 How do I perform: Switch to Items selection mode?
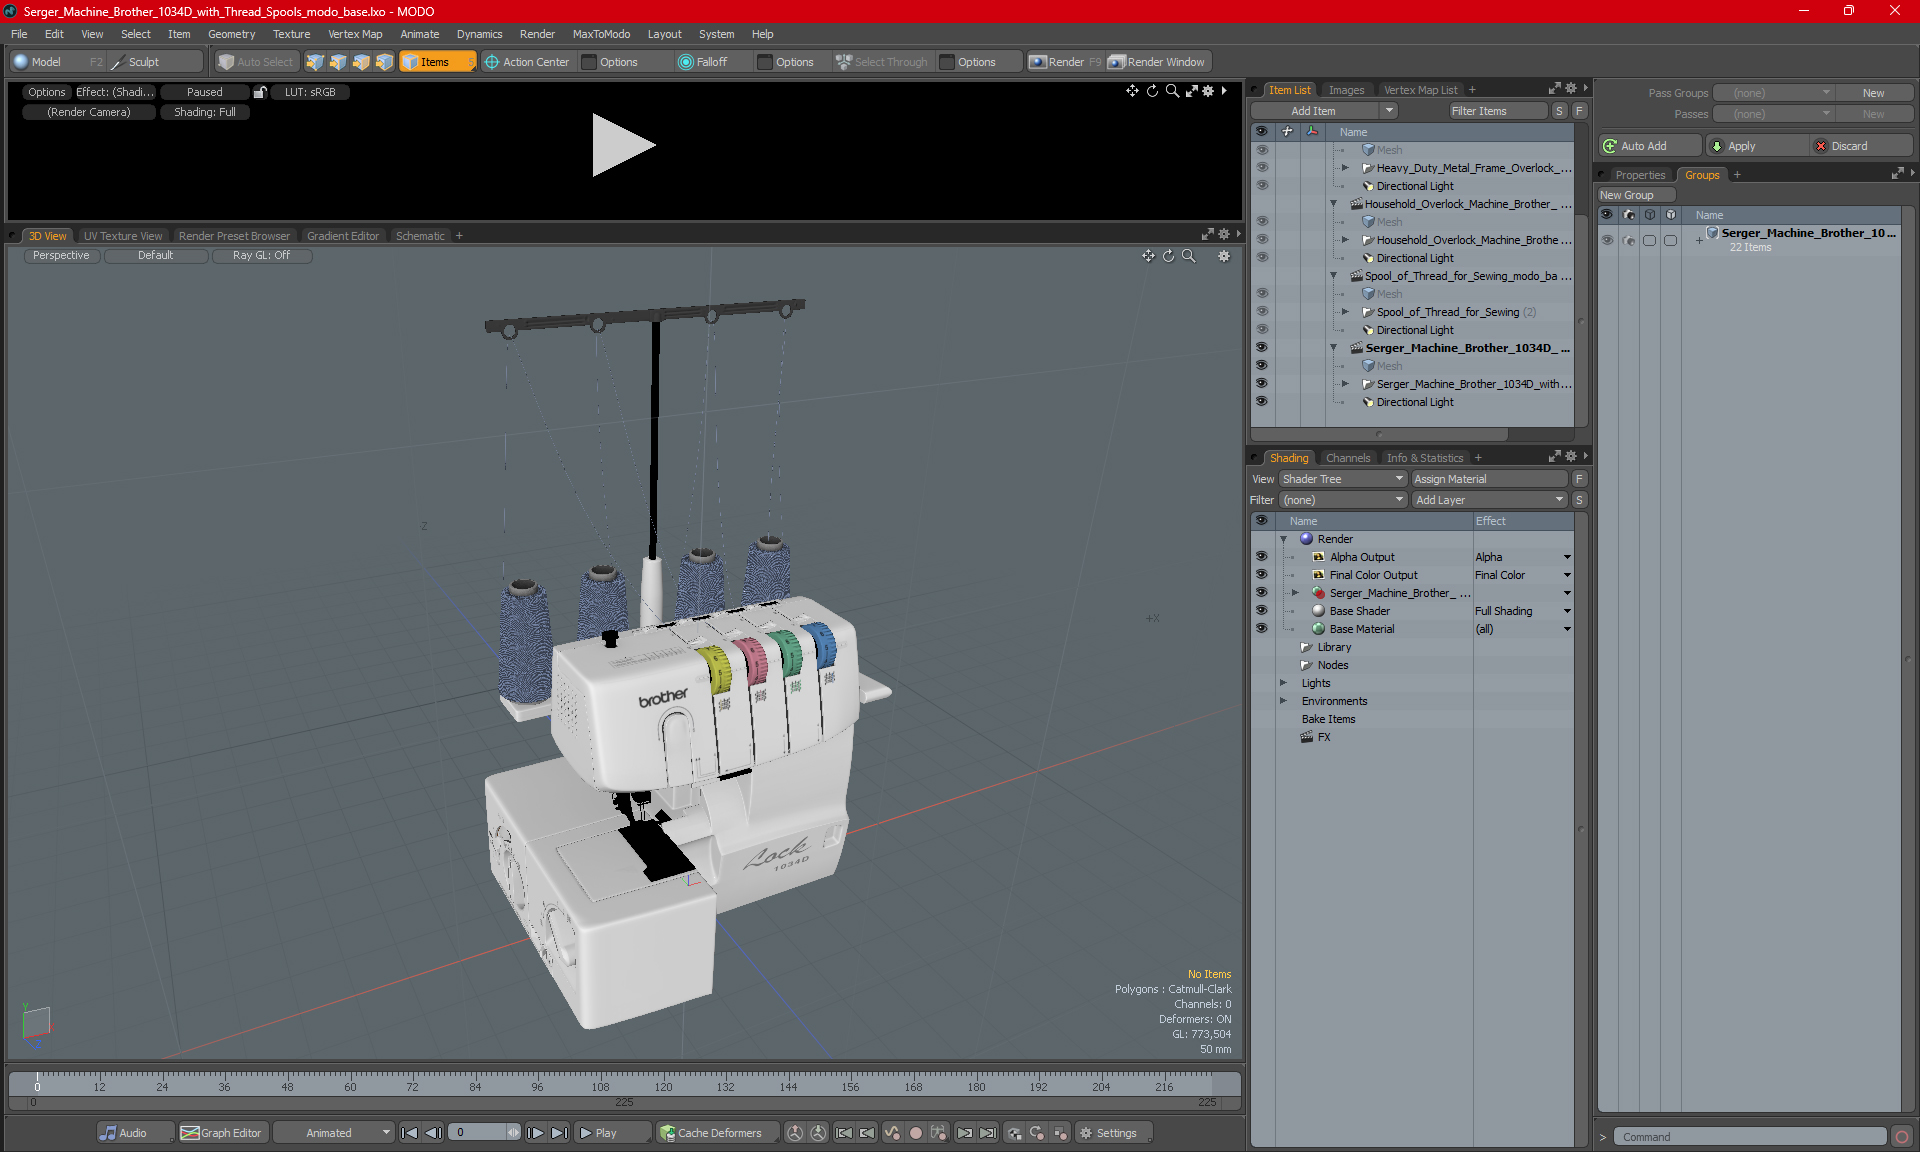click(x=437, y=62)
